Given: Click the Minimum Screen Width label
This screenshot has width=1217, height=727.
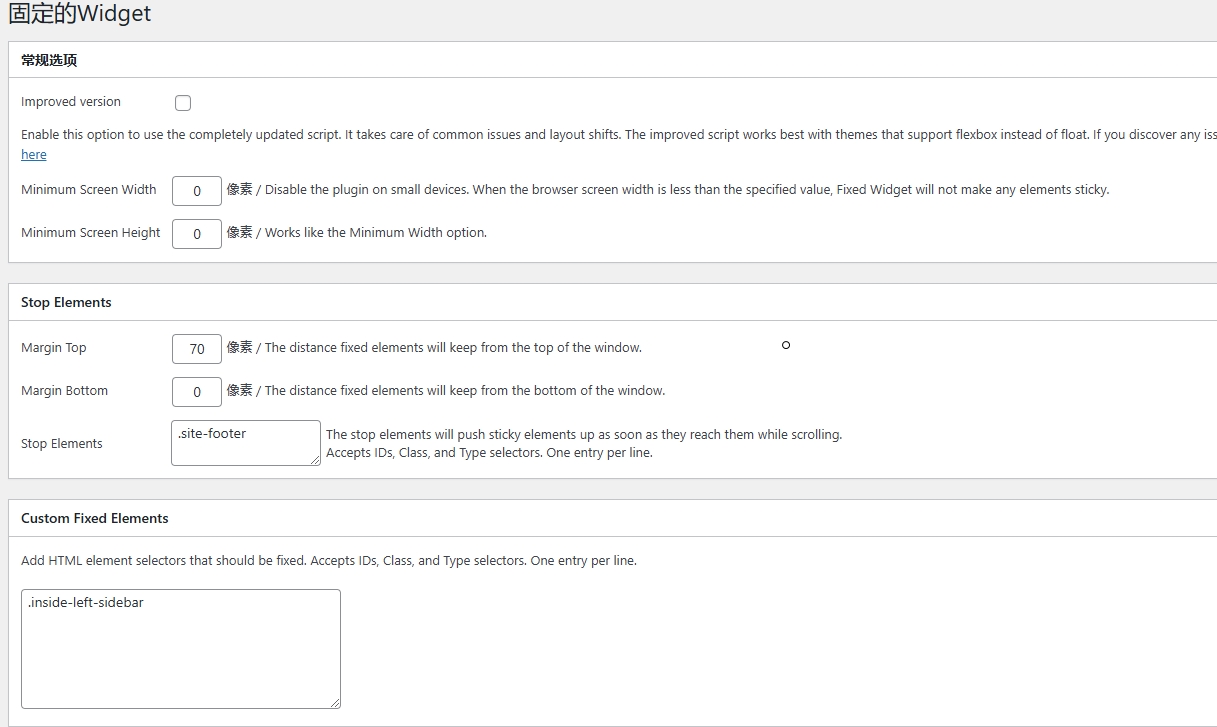Looking at the screenshot, I should click(89, 189).
